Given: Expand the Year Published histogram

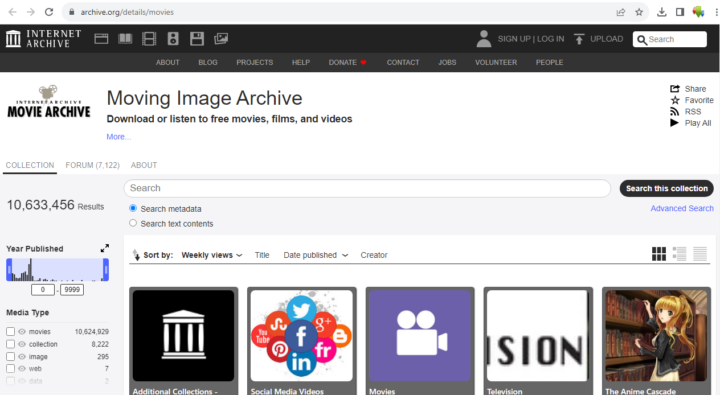Looking at the screenshot, I should (x=105, y=248).
